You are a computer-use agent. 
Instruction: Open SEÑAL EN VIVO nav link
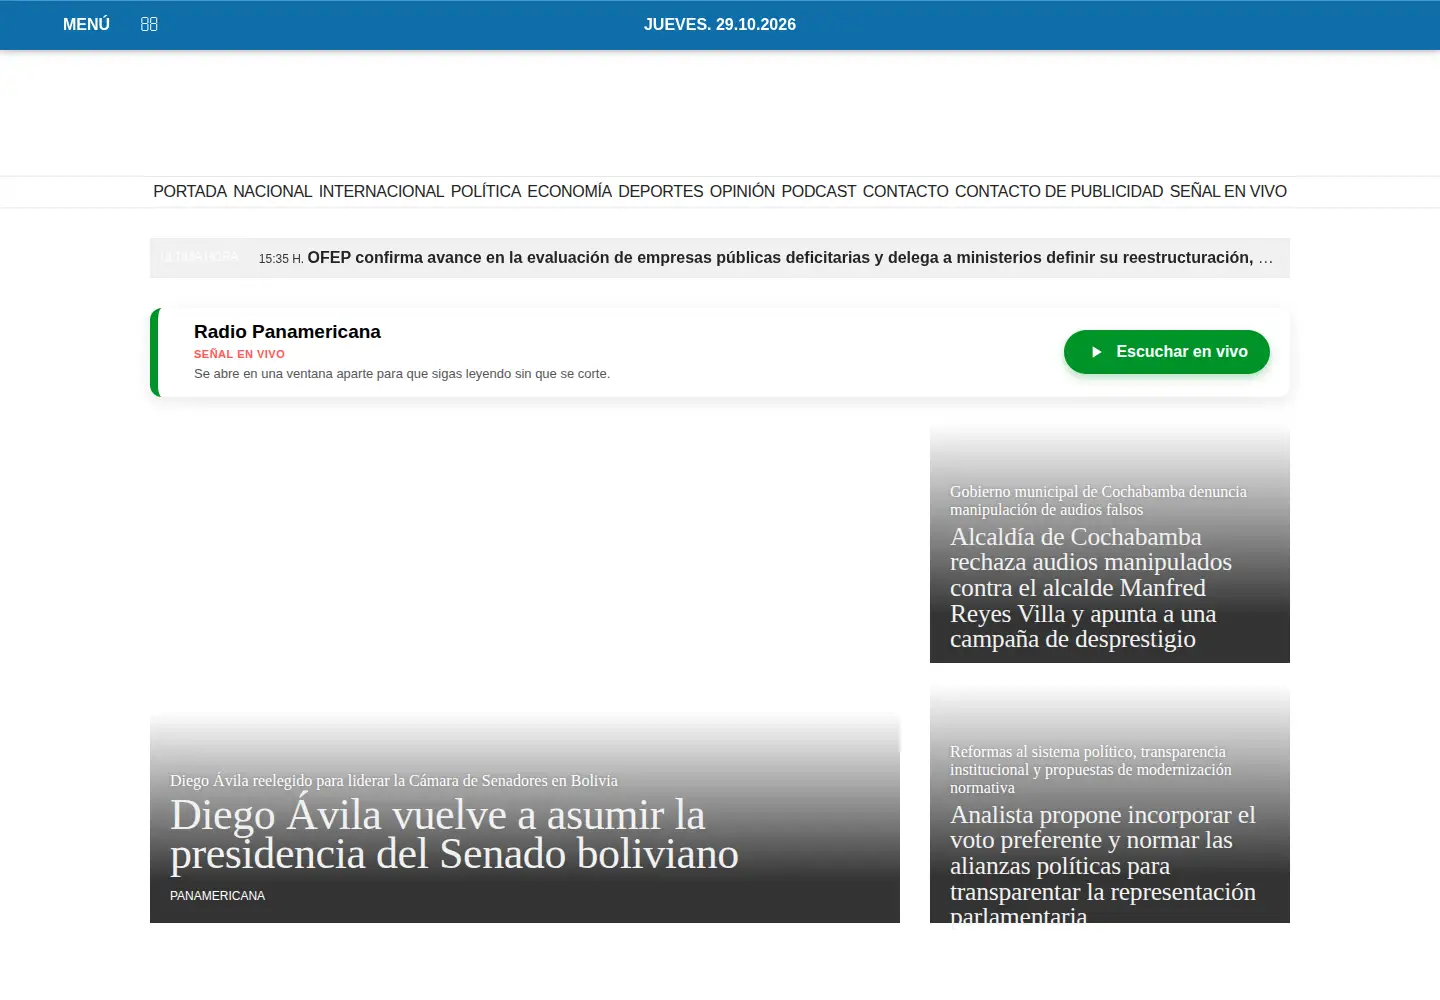(x=1228, y=191)
